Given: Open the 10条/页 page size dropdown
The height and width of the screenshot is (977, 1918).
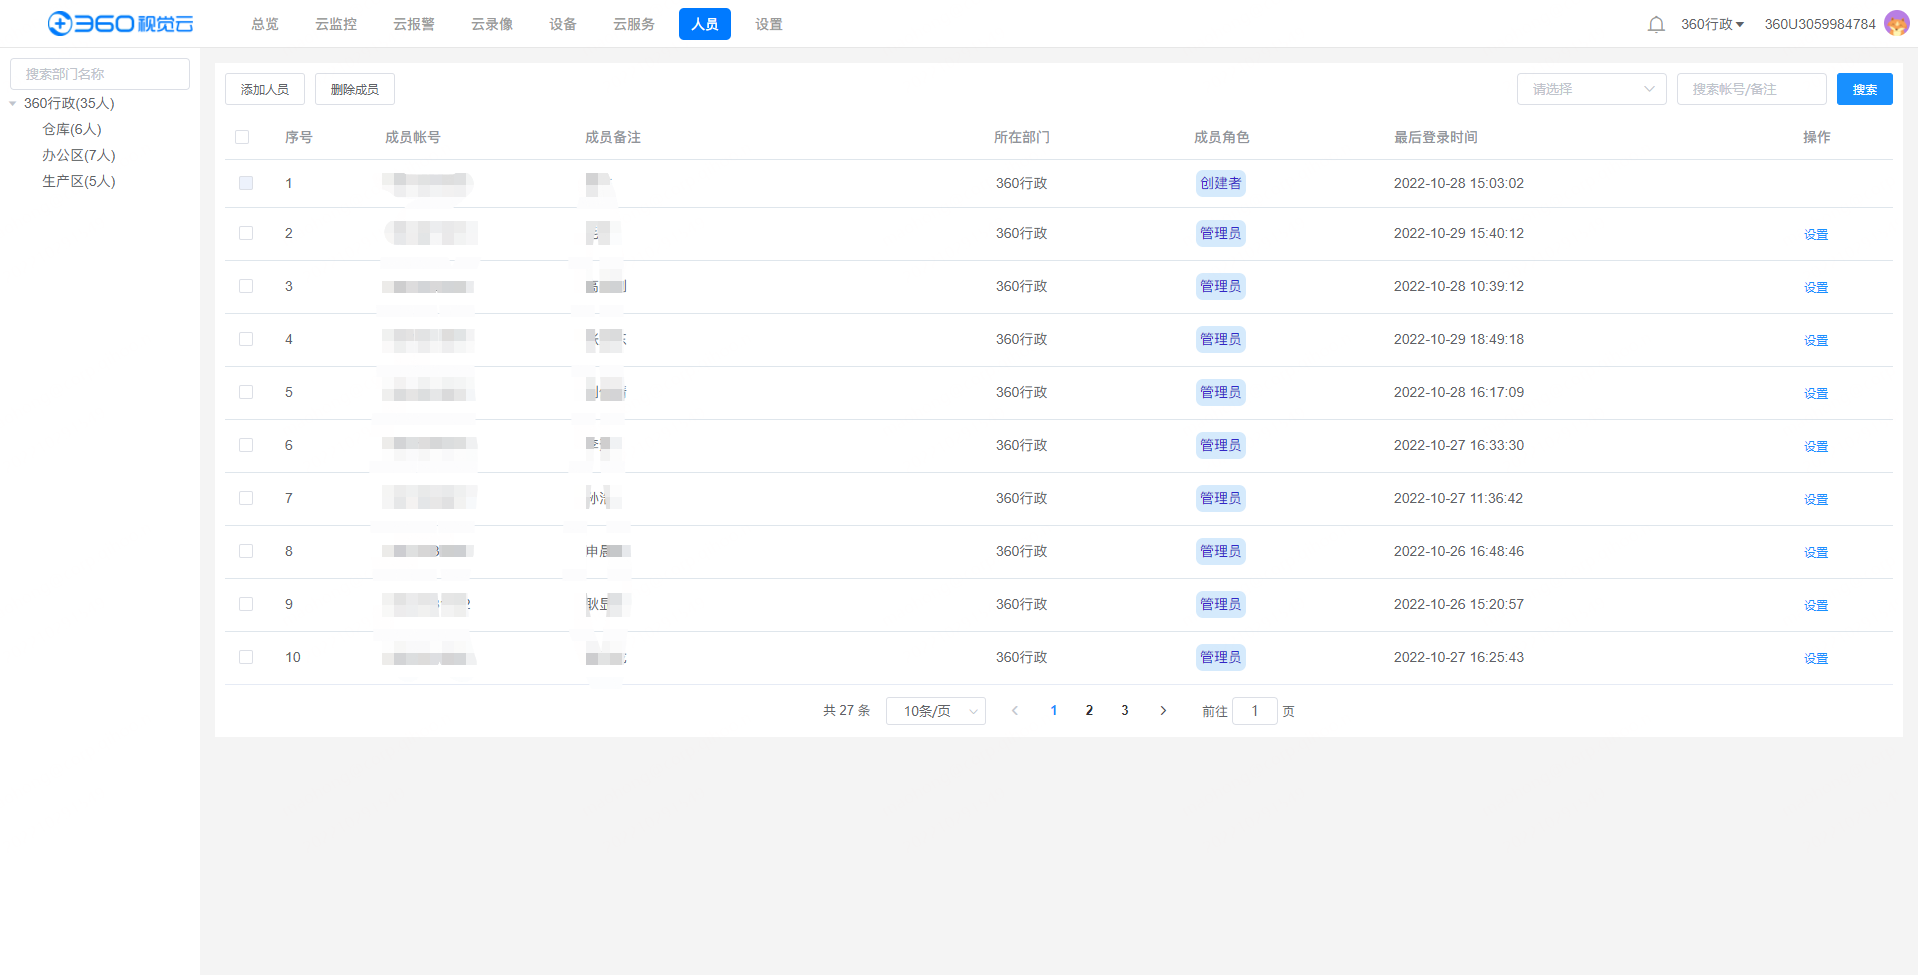Looking at the screenshot, I should pyautogui.click(x=935, y=711).
